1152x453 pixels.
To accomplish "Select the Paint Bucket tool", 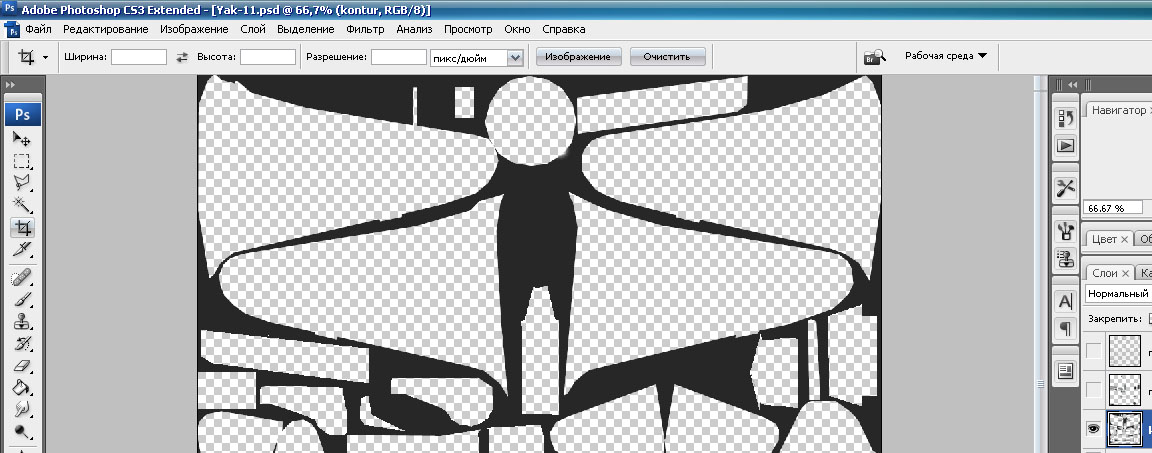I will click(x=22, y=387).
